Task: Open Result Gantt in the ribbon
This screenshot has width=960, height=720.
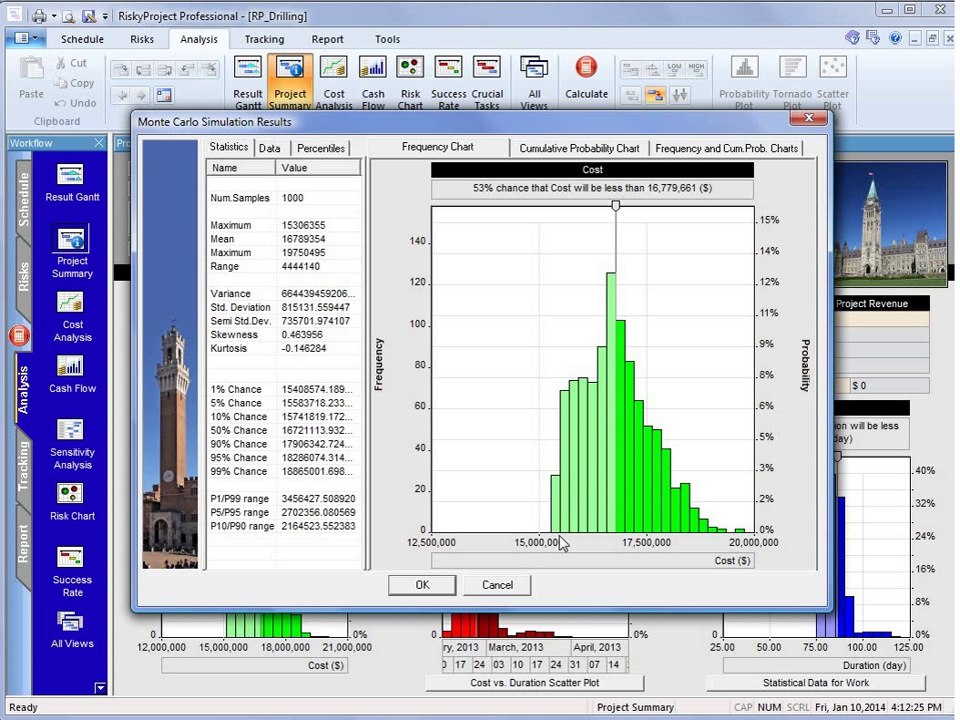Action: pos(247,82)
